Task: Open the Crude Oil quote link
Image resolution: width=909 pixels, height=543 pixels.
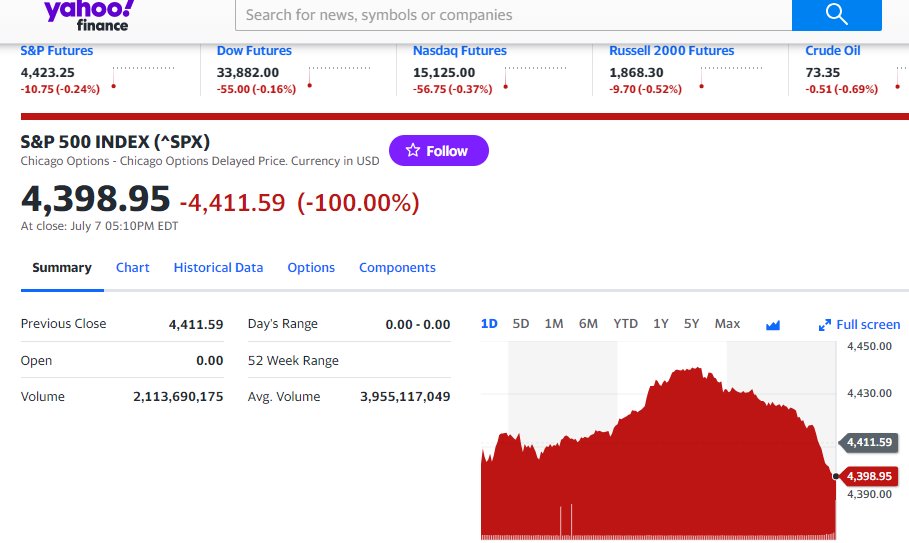Action: (x=832, y=50)
